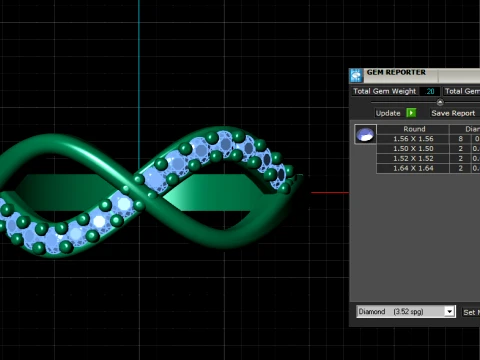480x360 pixels.
Task: Select the 1.52 X 1.52 row
Action: tap(428, 158)
